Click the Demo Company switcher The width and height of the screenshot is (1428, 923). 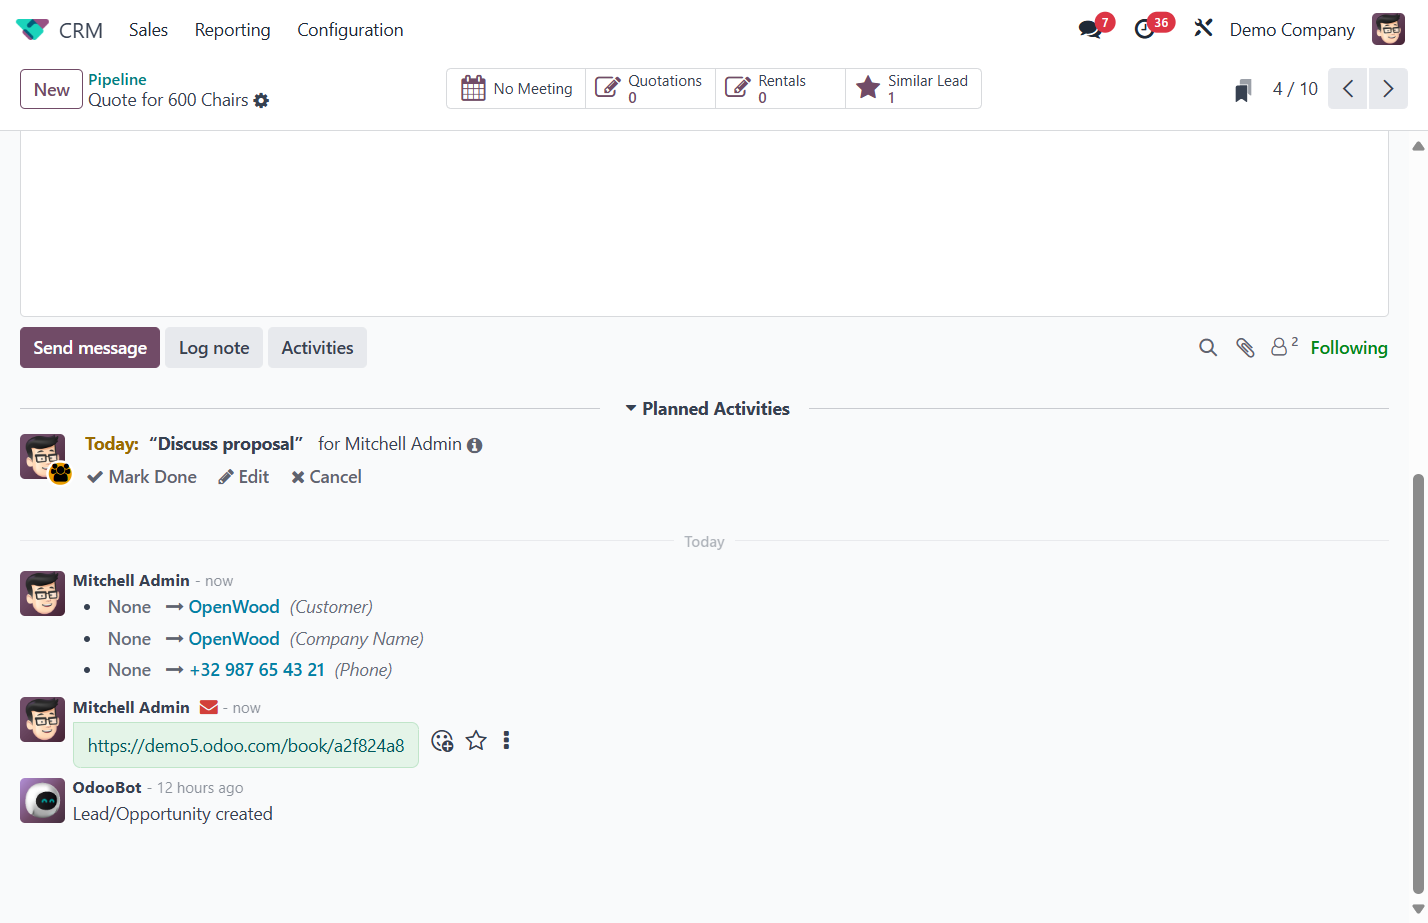(x=1292, y=30)
